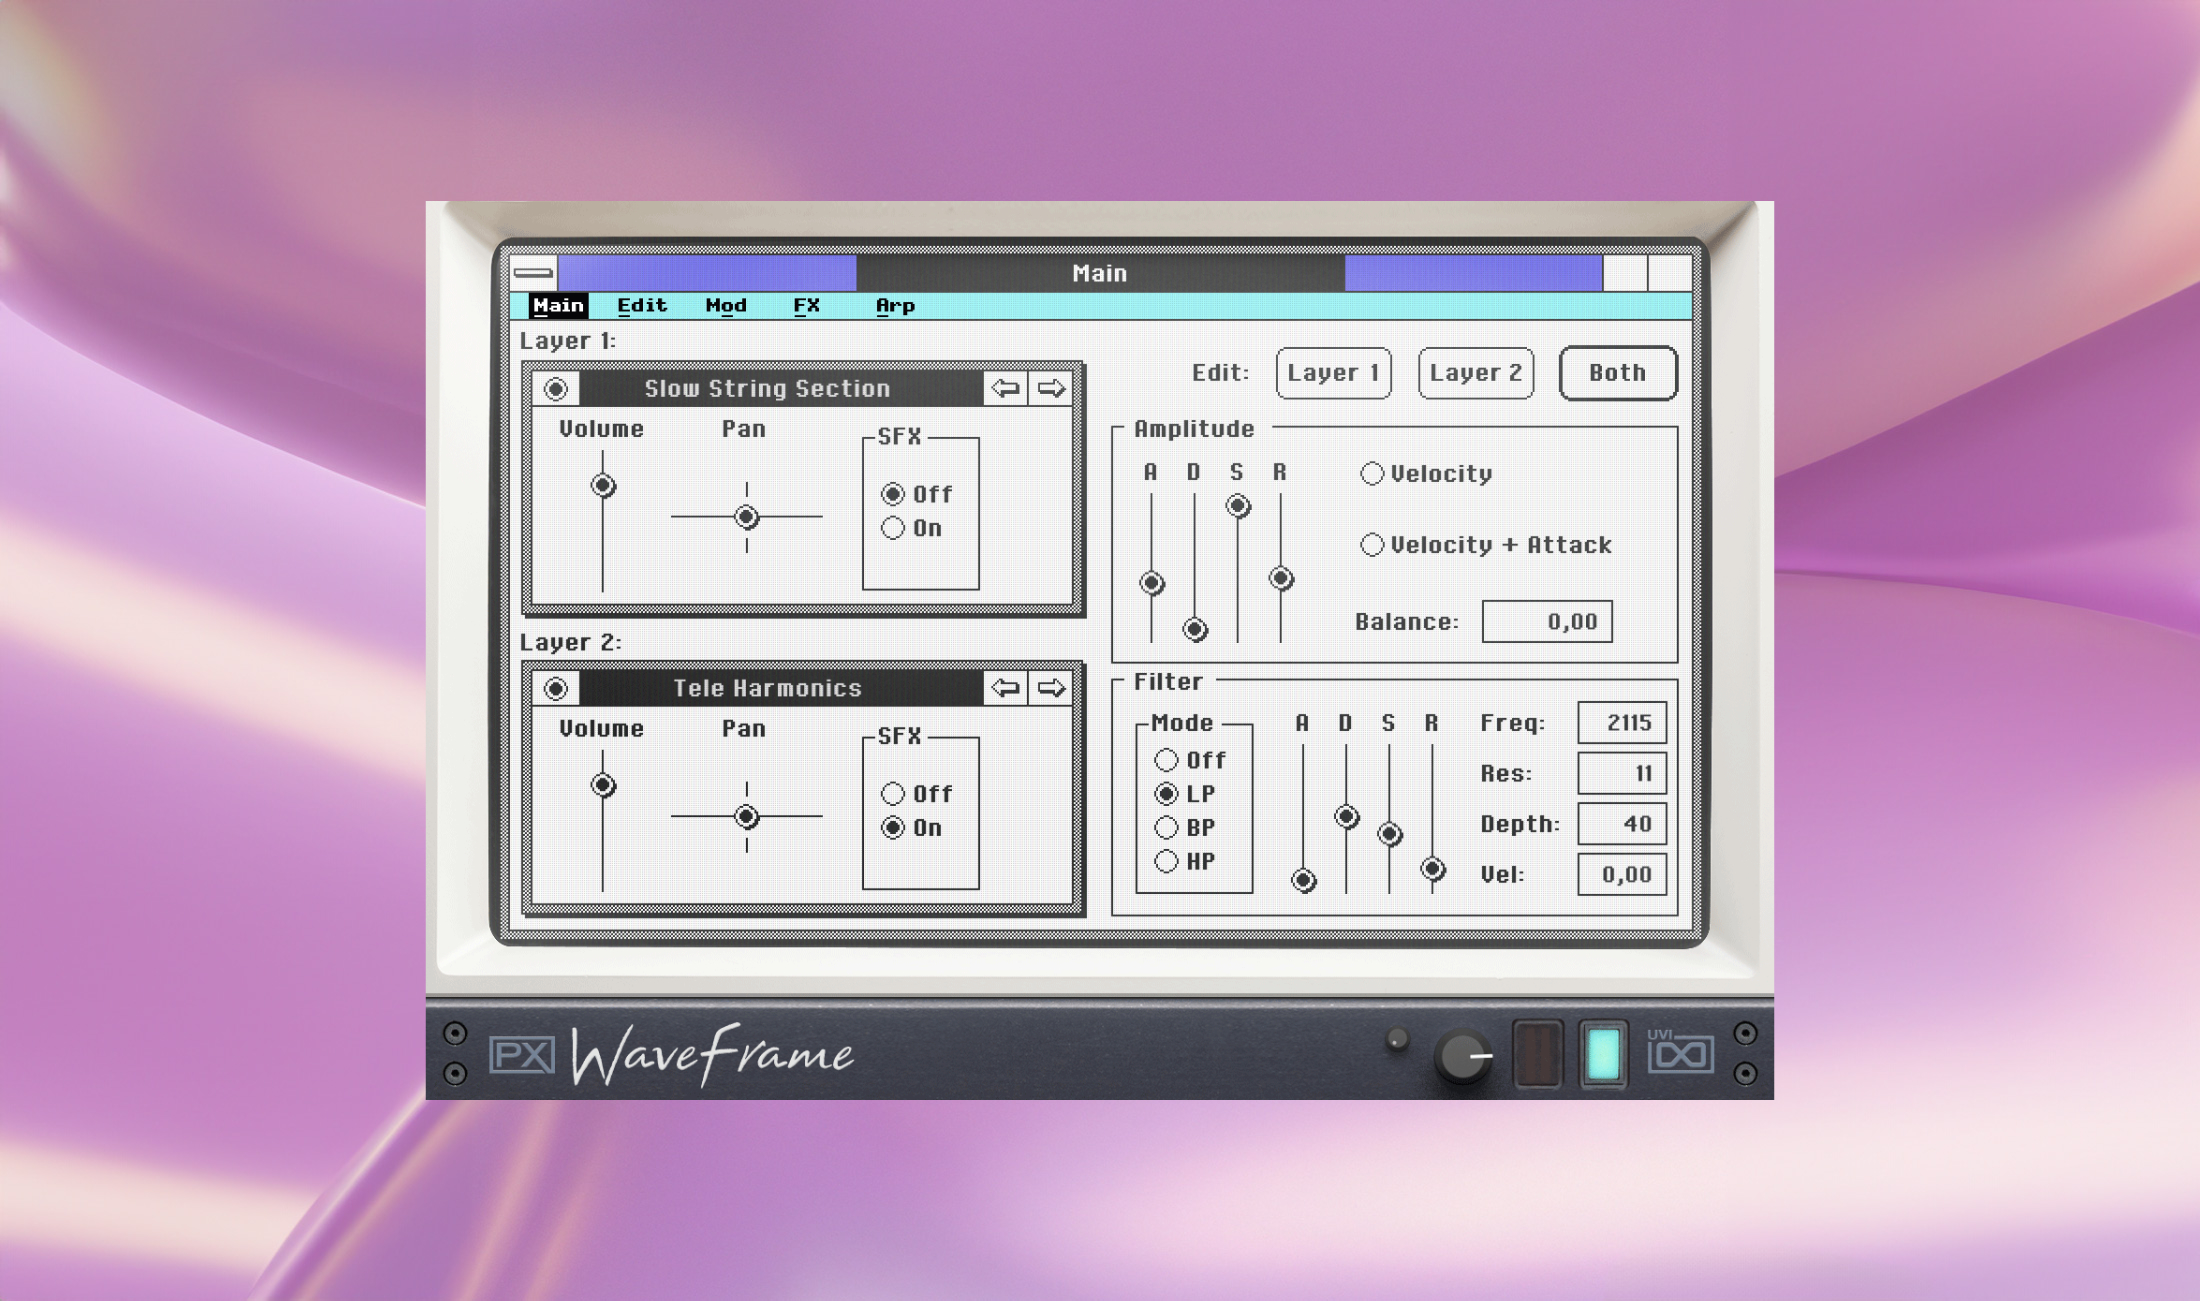Click the window control icon on Slow String Section titlebar
The image size is (2200, 1301).
tap(556, 390)
